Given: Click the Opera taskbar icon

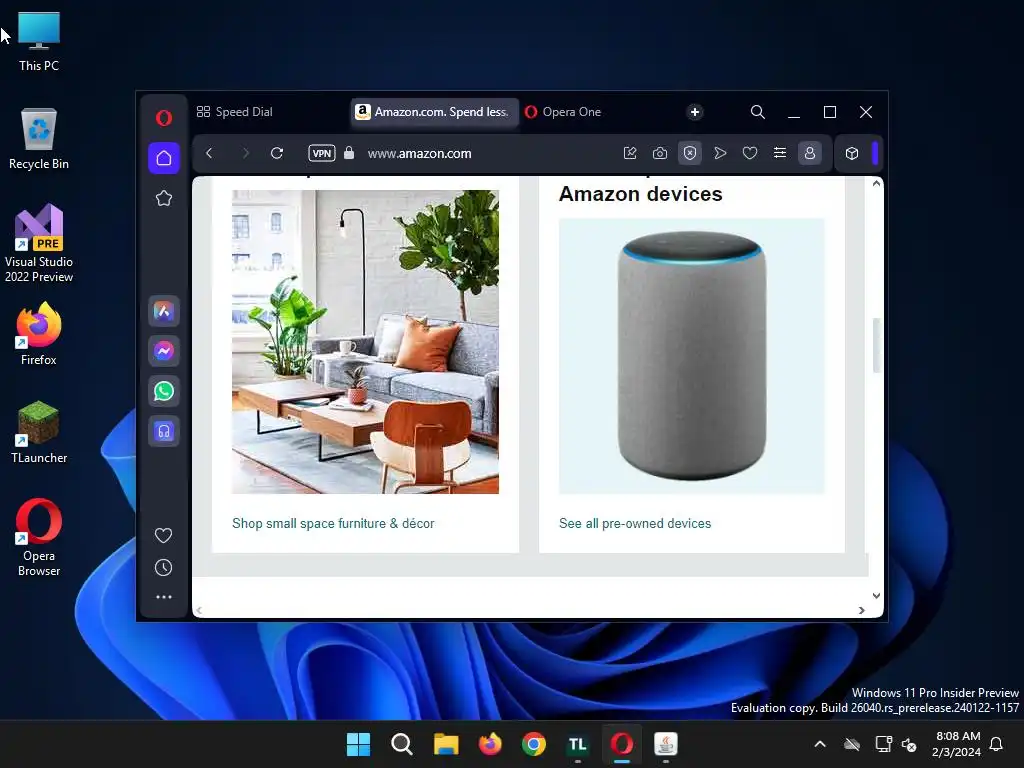Looking at the screenshot, I should tap(622, 744).
